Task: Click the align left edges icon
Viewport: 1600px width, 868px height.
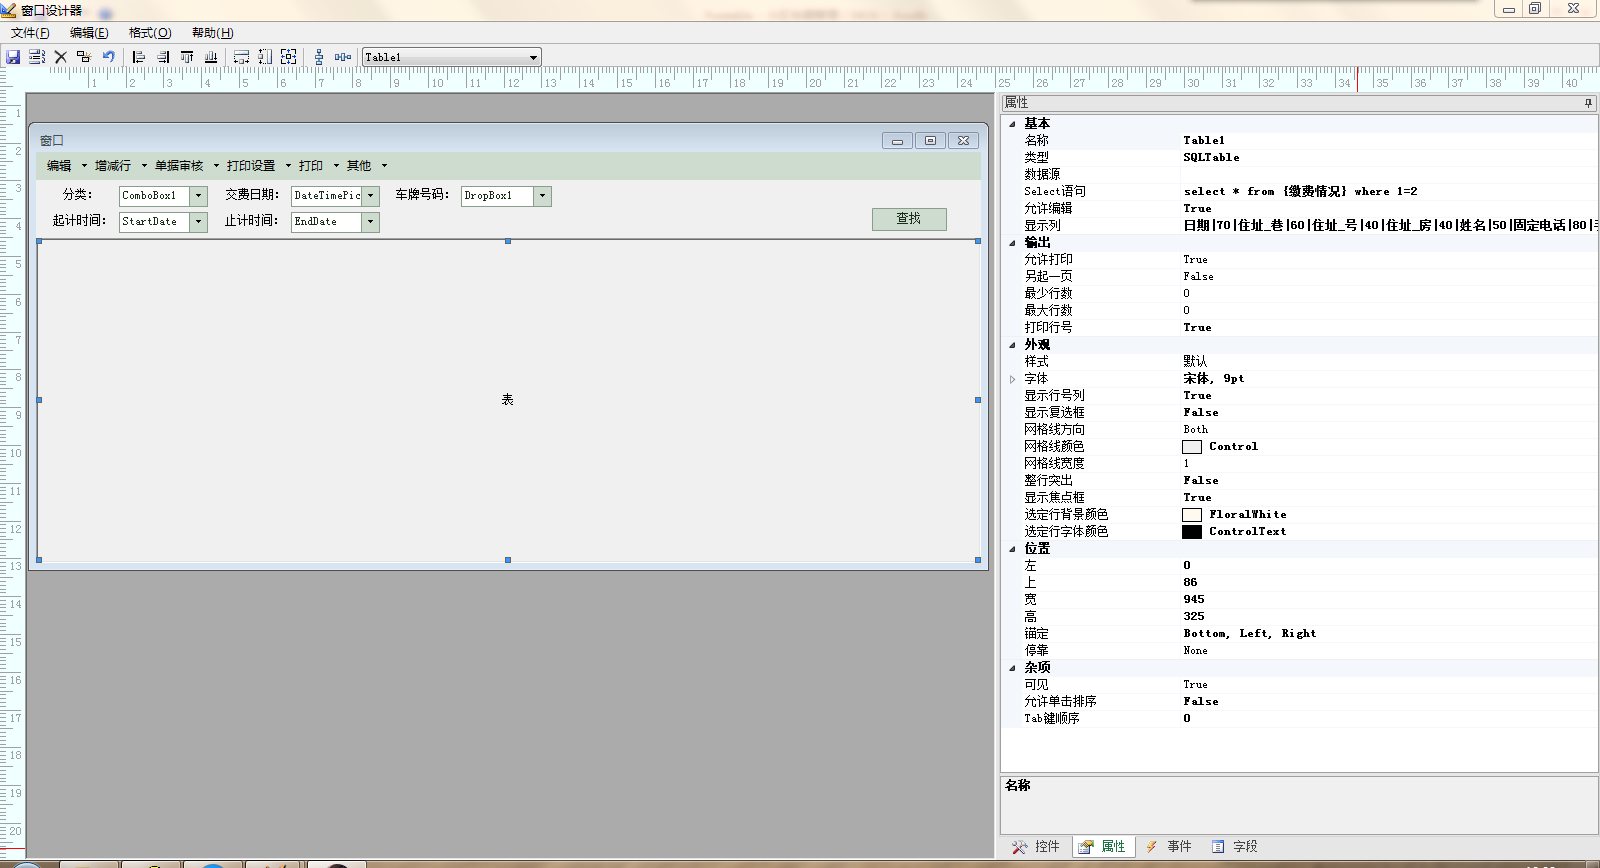Action: click(x=139, y=57)
